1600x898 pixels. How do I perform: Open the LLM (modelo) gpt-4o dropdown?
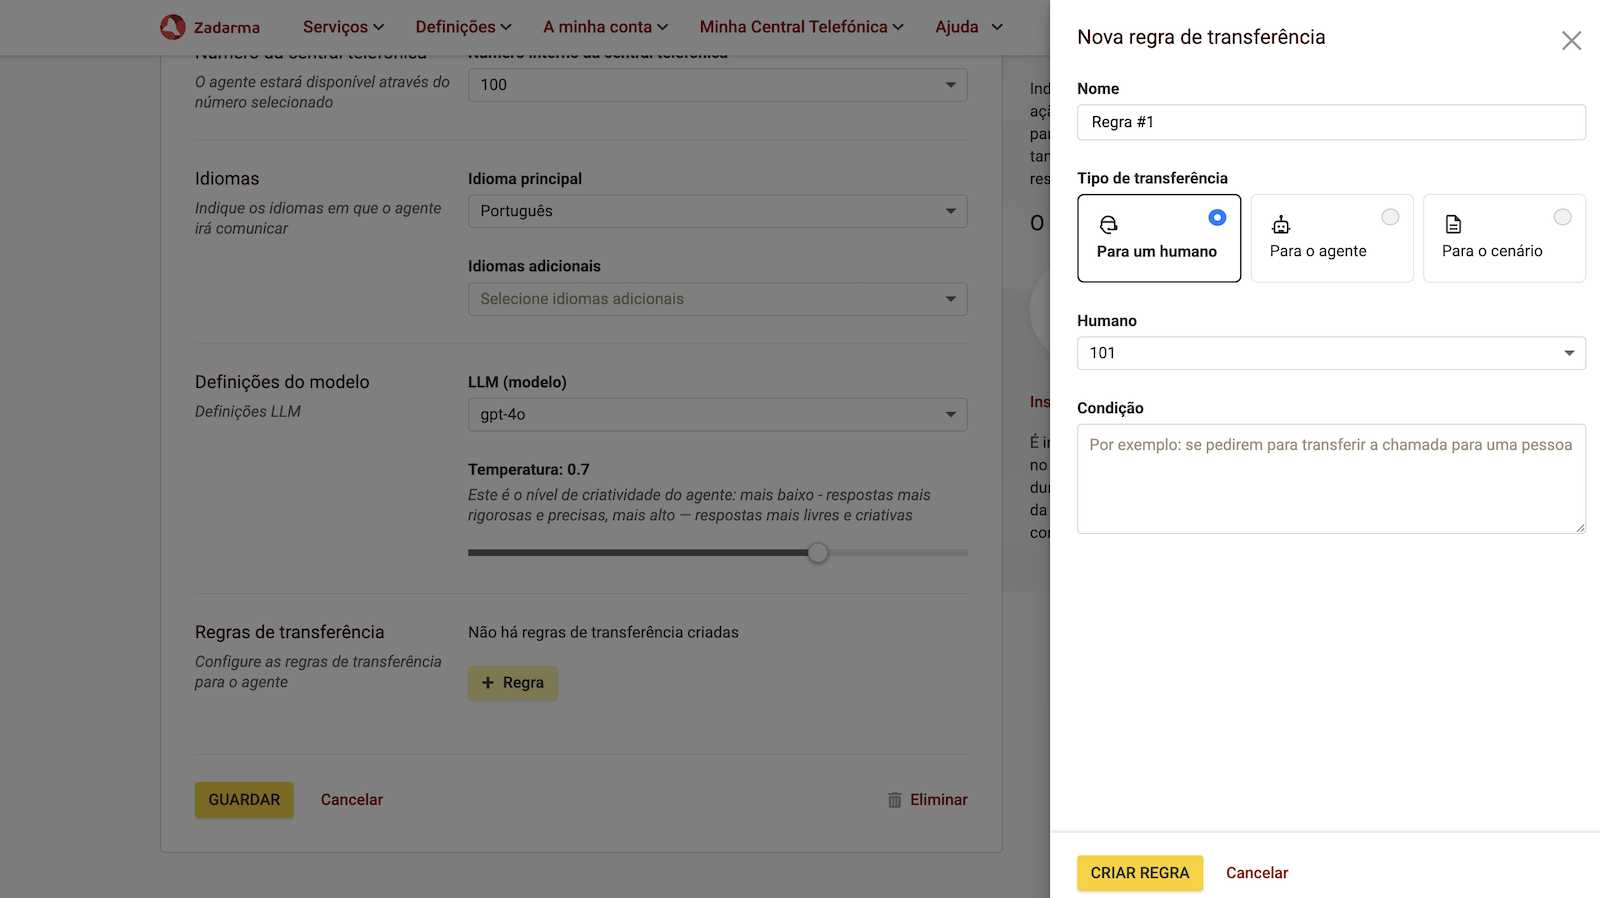pyautogui.click(x=717, y=415)
